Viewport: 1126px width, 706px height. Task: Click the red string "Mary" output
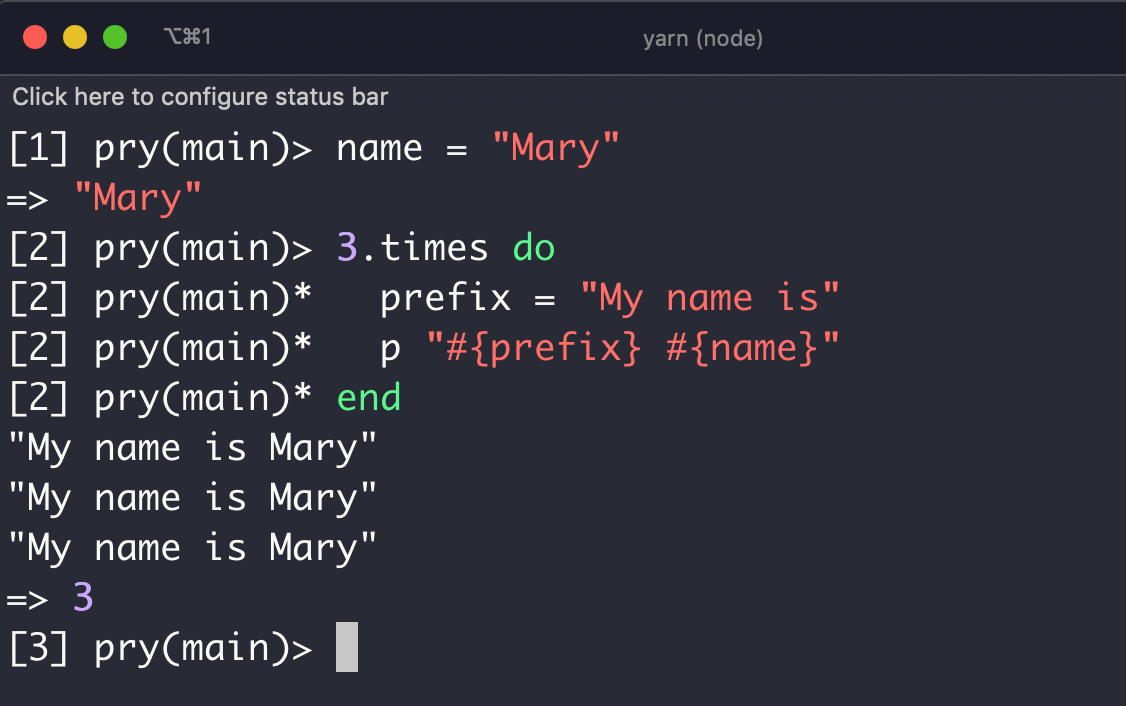(137, 197)
